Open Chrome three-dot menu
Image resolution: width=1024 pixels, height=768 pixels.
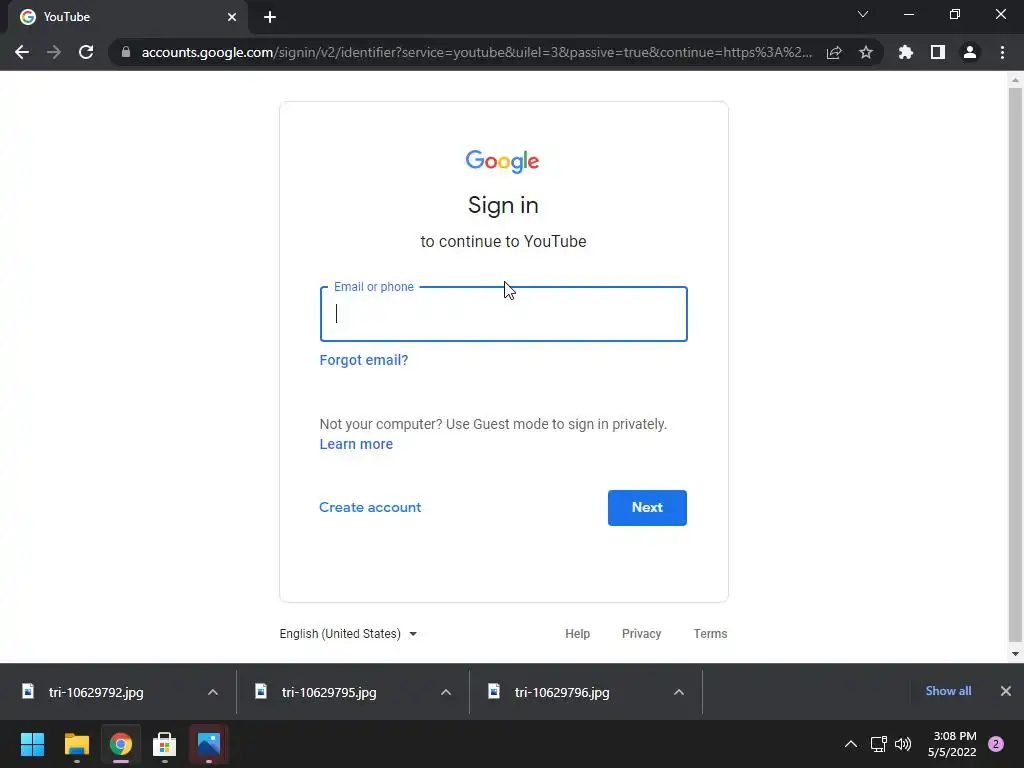[x=1002, y=52]
